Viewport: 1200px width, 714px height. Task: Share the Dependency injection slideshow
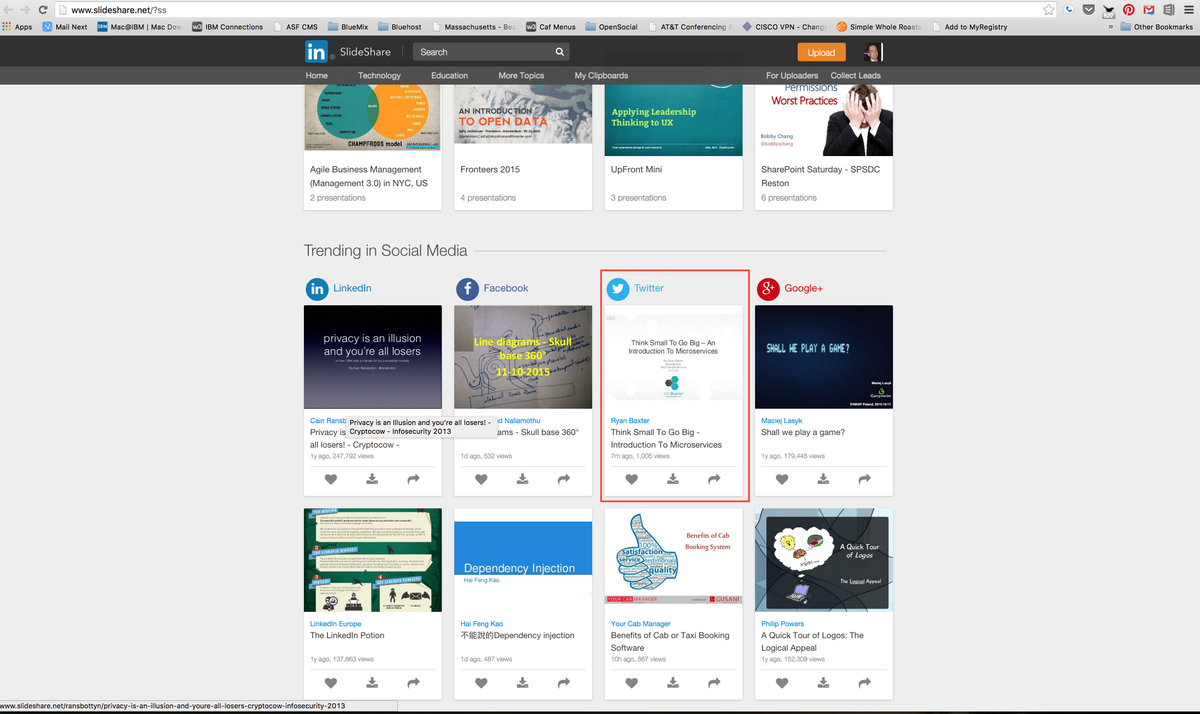click(563, 683)
